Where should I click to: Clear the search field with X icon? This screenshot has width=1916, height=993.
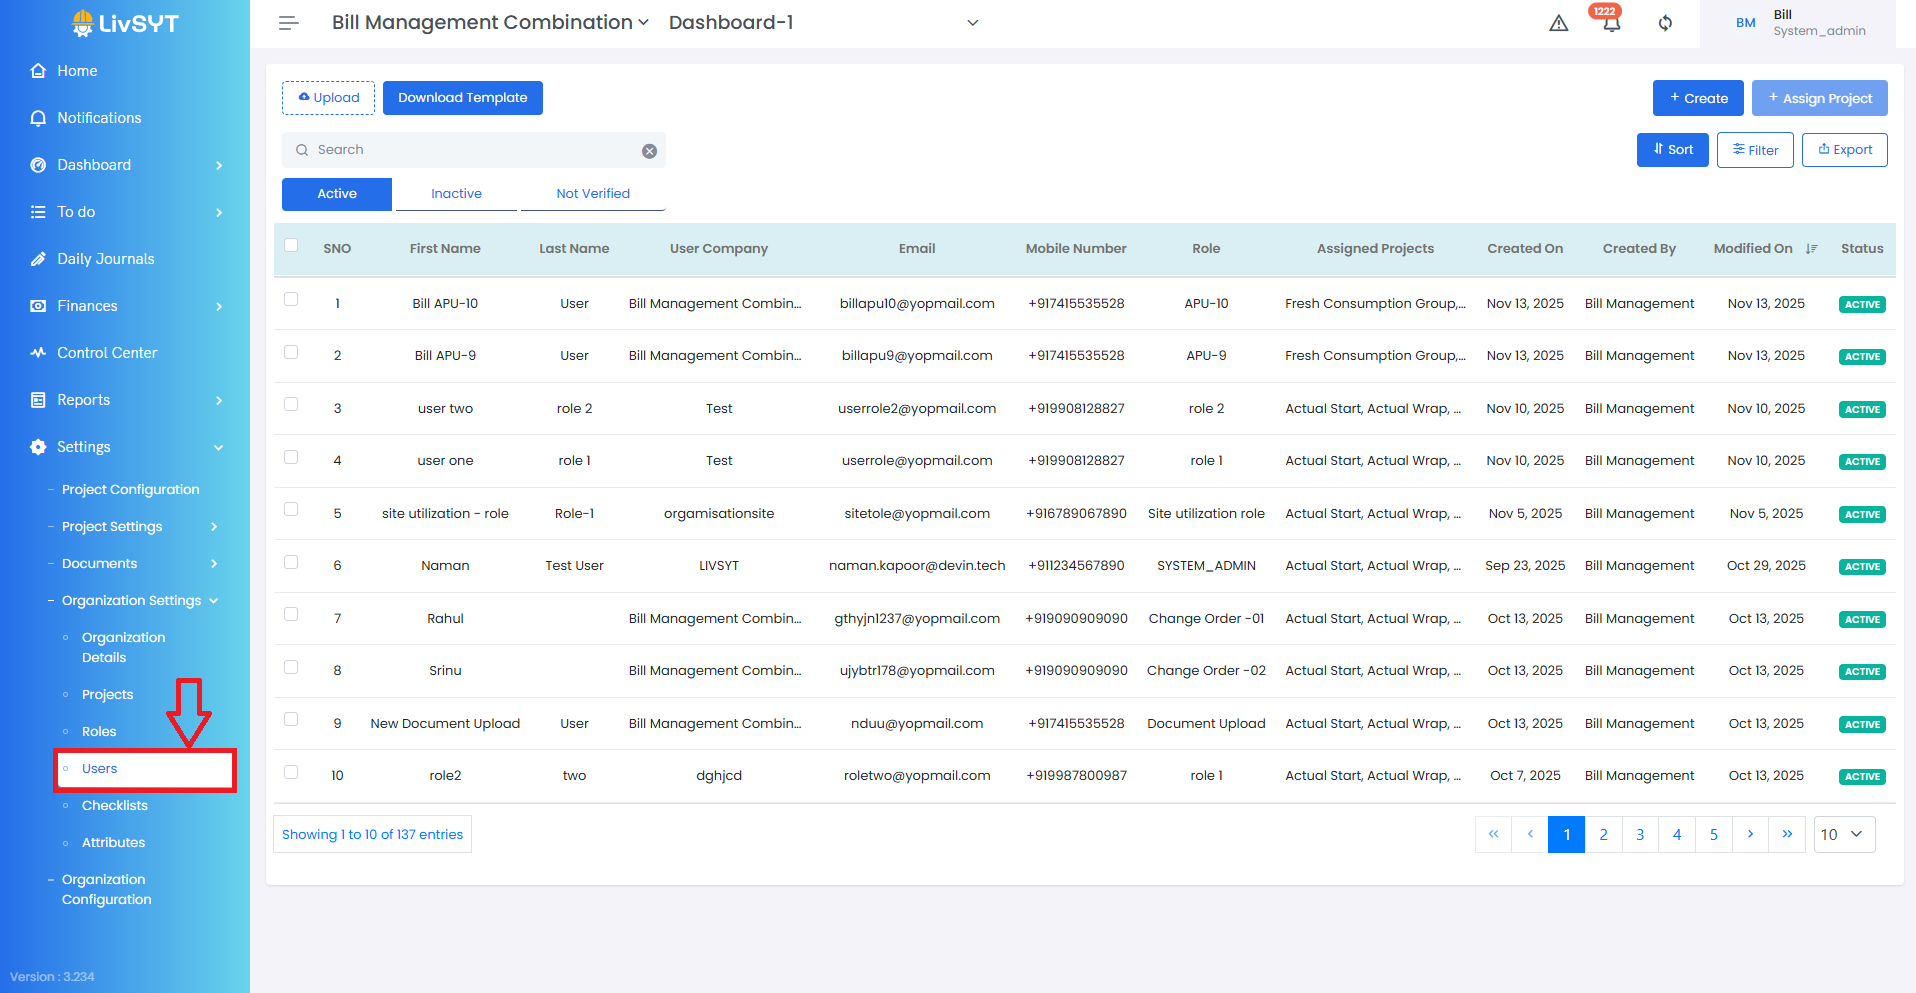coord(649,151)
